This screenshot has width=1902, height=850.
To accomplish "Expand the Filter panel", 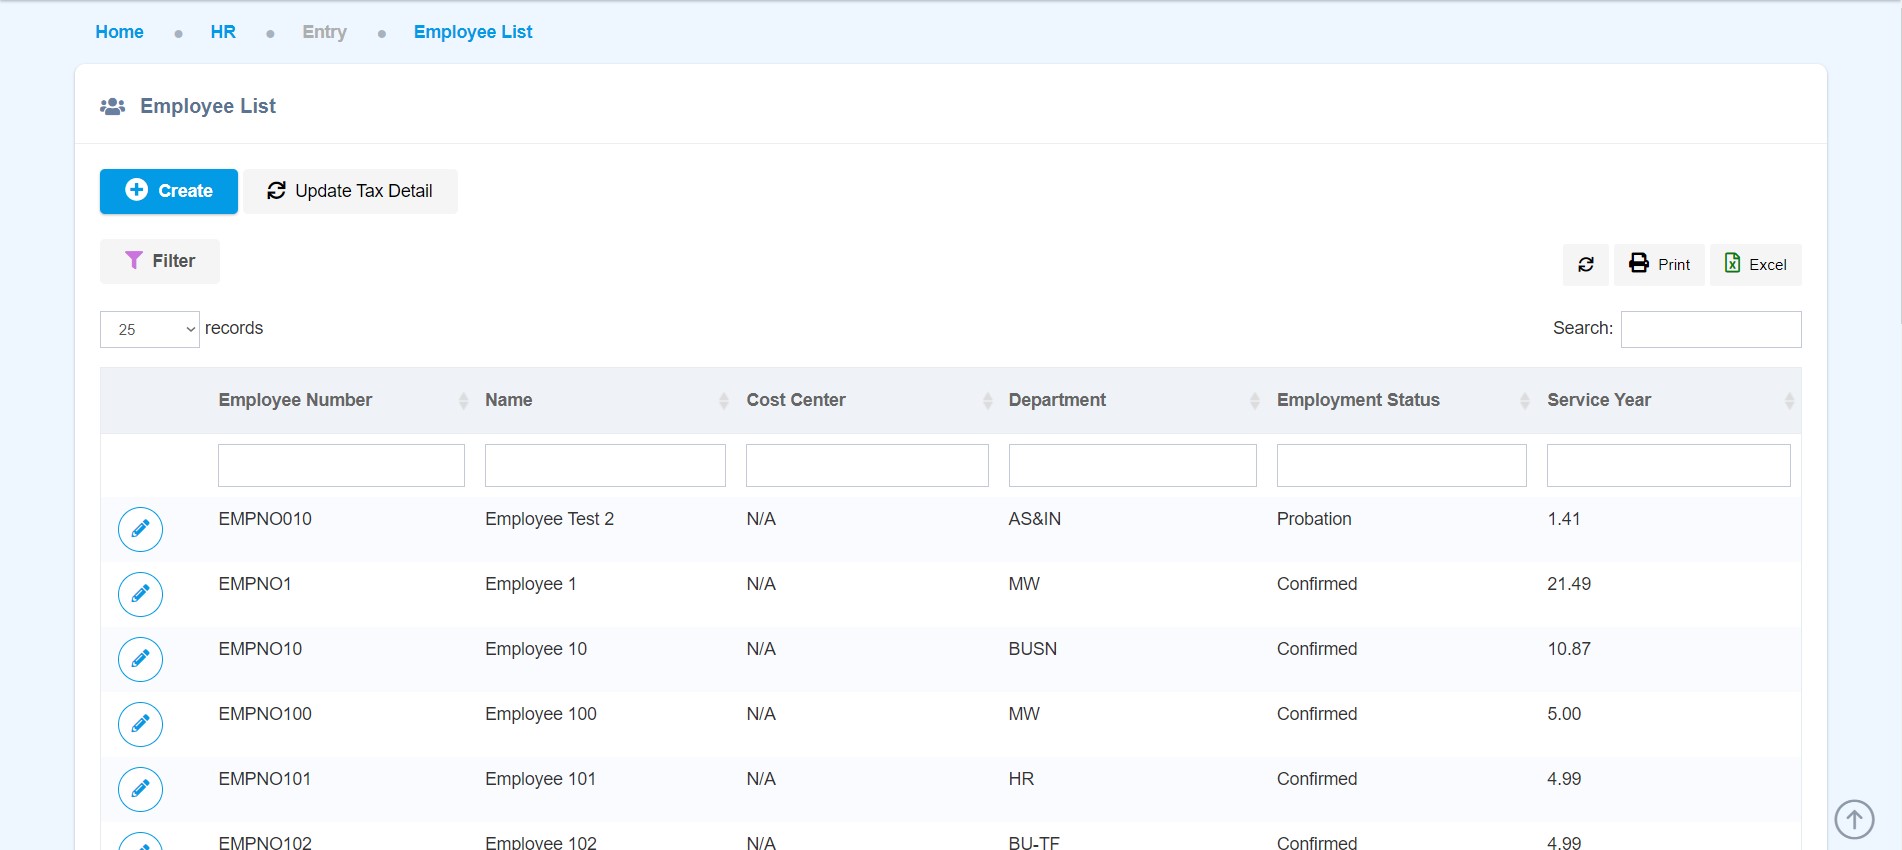I will click(x=160, y=261).
